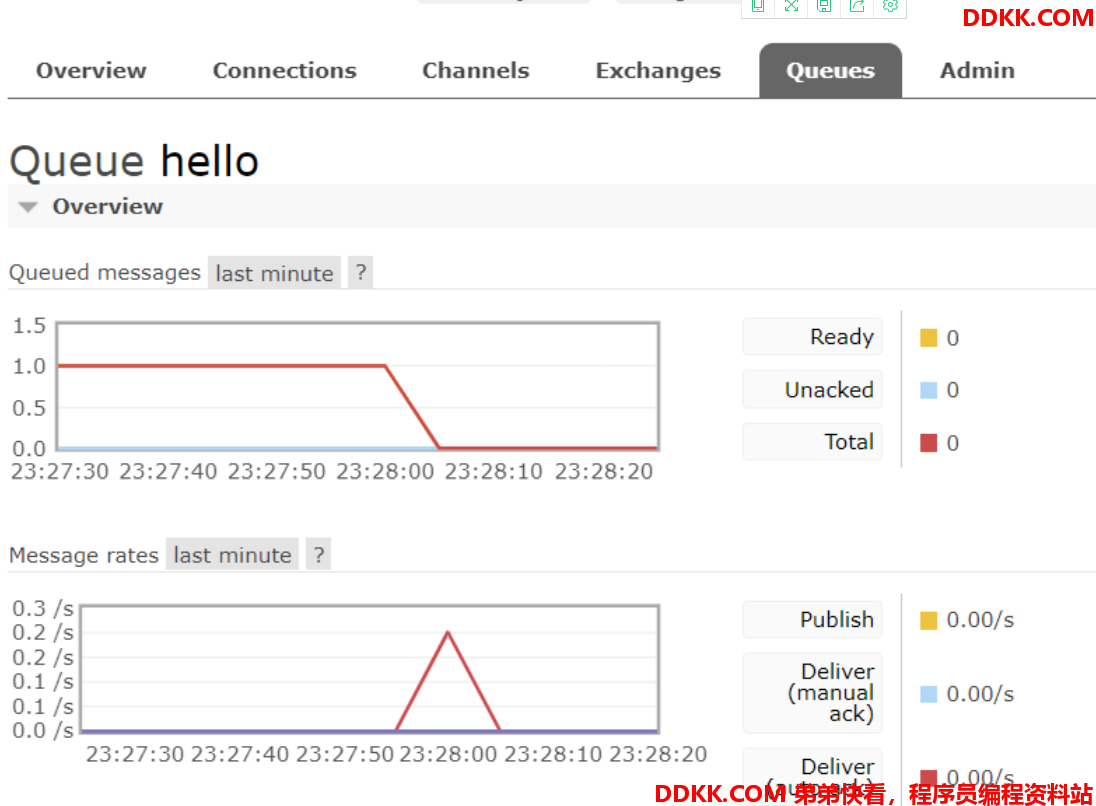1096x806 pixels.
Task: Open the Queued messages 'last minute' range selector
Action: 274,273
